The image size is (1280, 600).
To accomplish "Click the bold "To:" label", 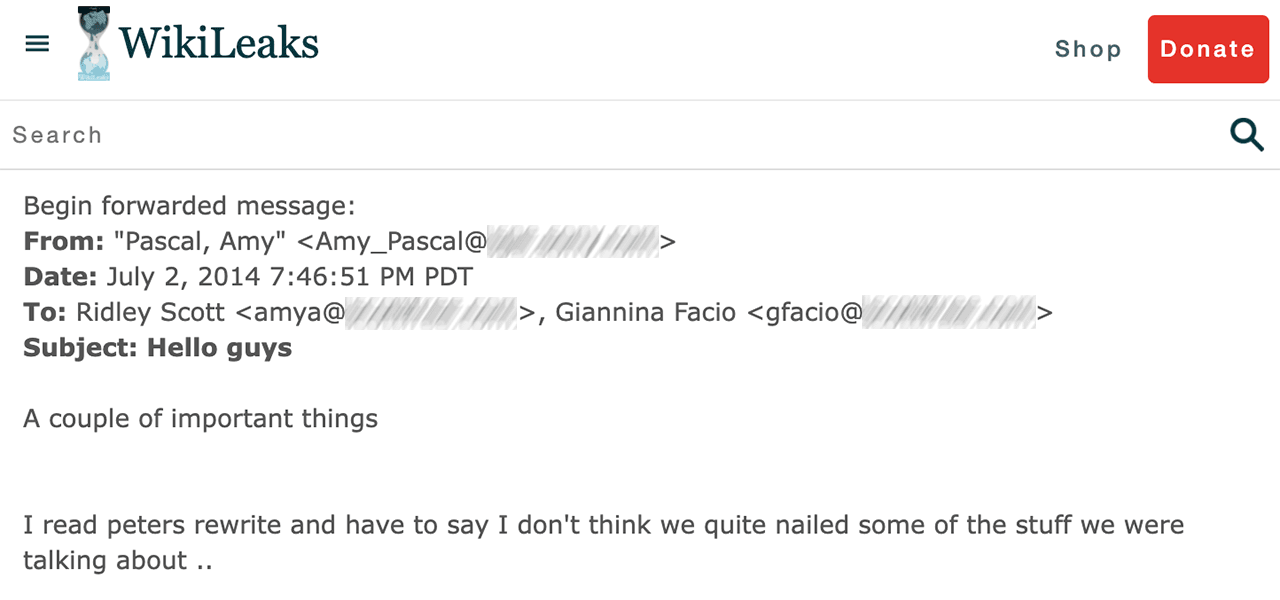I will click(45, 312).
